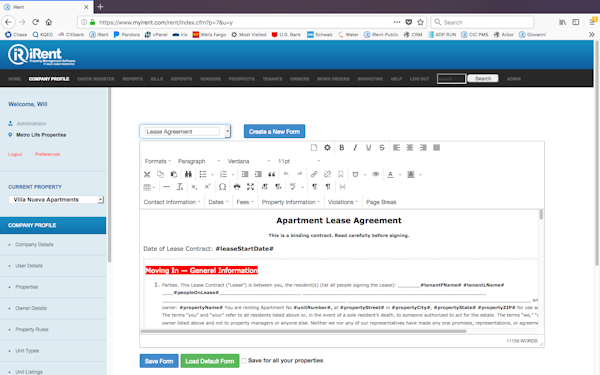Open the Property Information menu
The height and width of the screenshot is (375, 600).
point(291,202)
